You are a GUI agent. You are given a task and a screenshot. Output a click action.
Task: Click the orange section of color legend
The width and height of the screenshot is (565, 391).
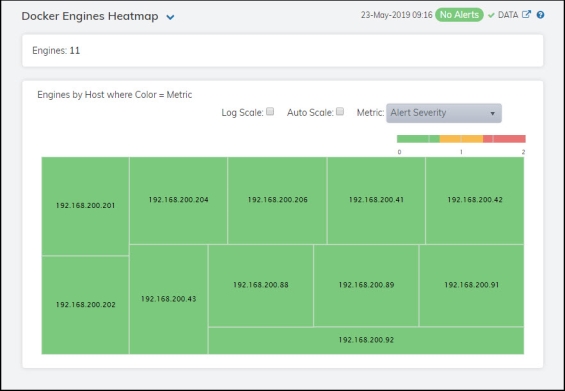point(461,139)
